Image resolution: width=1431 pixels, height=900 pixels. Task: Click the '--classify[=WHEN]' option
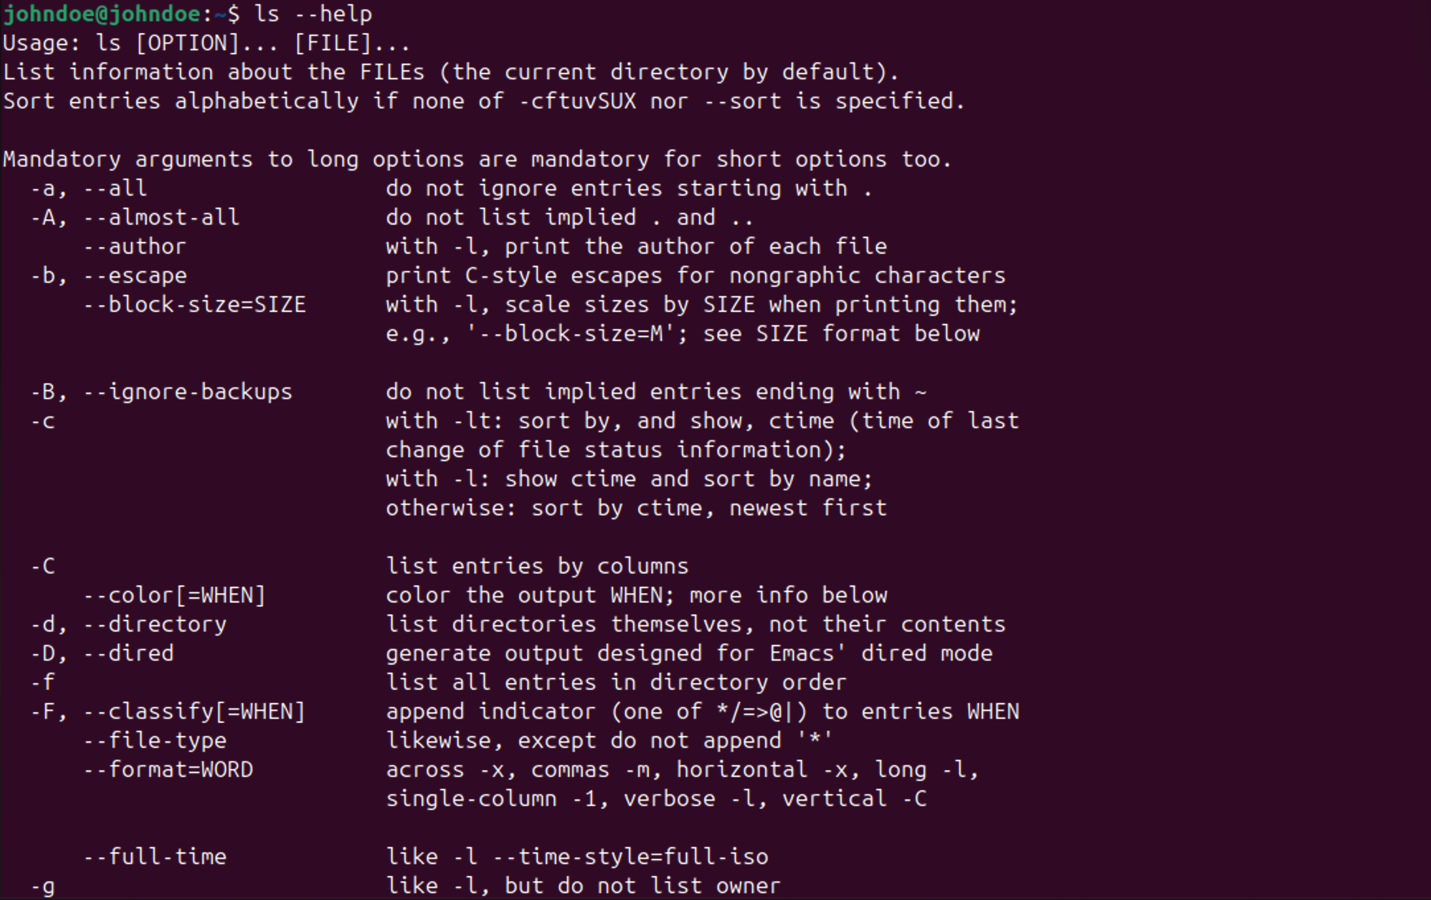(194, 711)
